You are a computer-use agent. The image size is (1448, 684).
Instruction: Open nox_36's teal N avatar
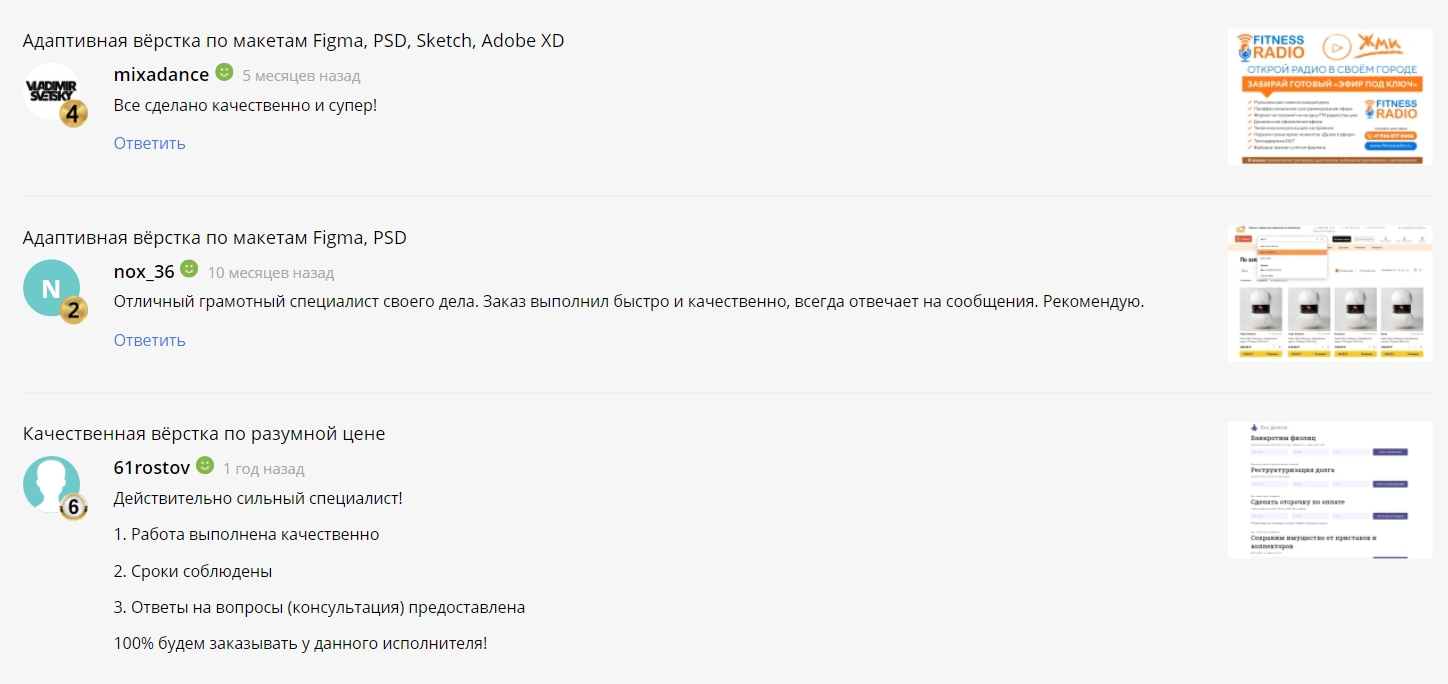click(x=48, y=288)
